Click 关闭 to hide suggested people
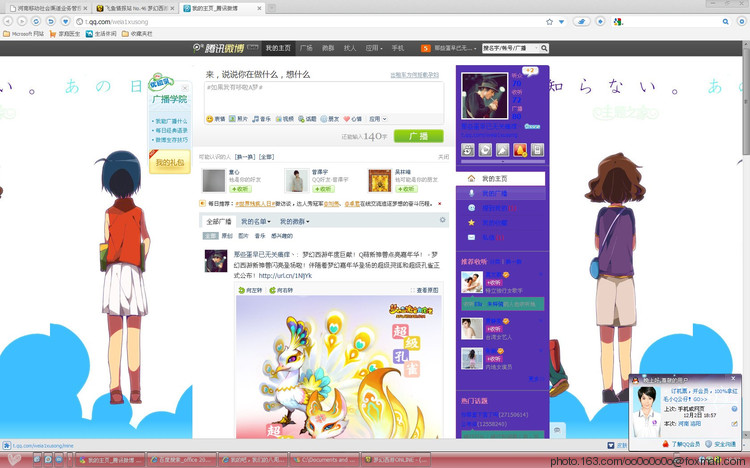This screenshot has width=750, height=468. pos(443,157)
